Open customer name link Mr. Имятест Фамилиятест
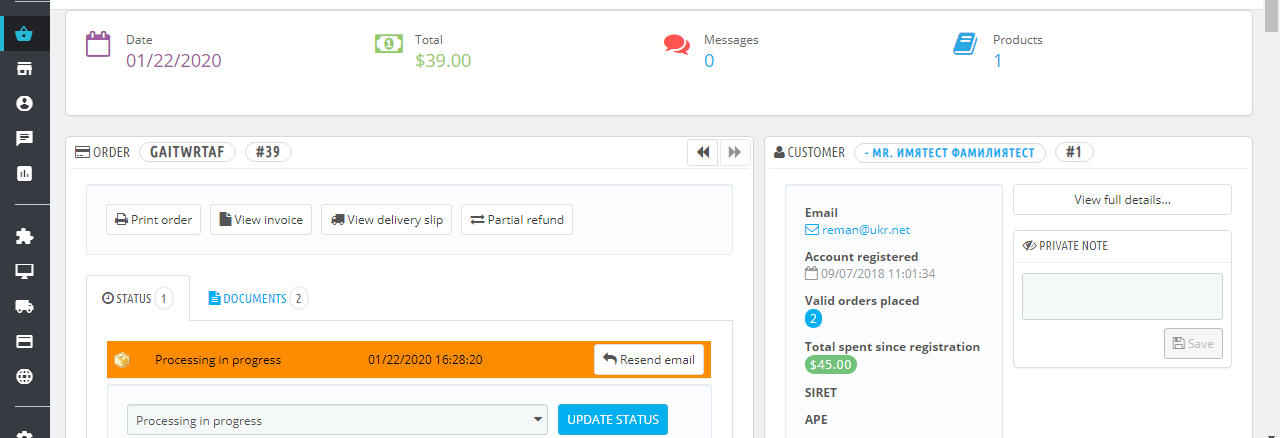 [950, 152]
